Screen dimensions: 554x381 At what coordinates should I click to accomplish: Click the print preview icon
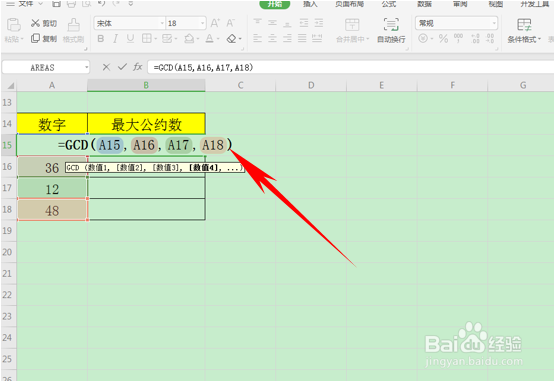coord(87,4)
